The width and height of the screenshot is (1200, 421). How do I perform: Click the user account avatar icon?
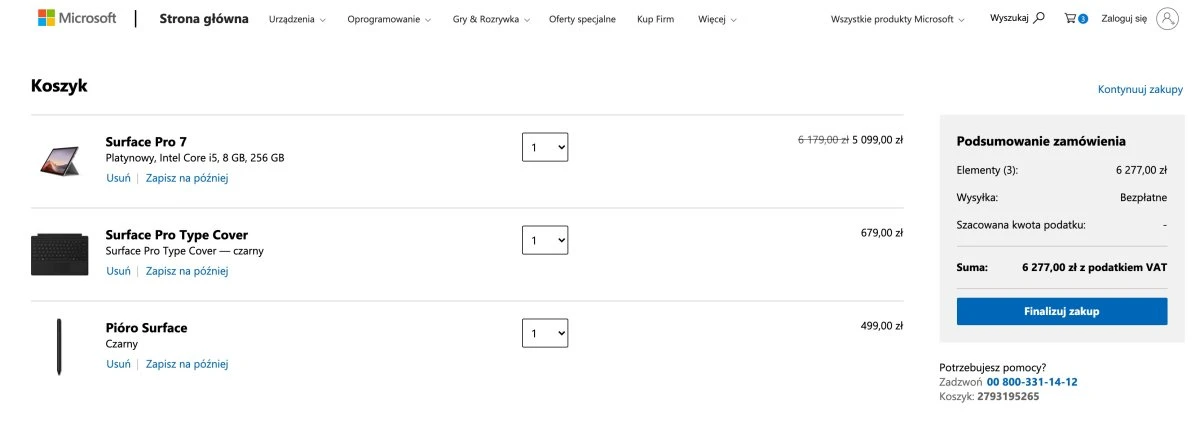1167,18
